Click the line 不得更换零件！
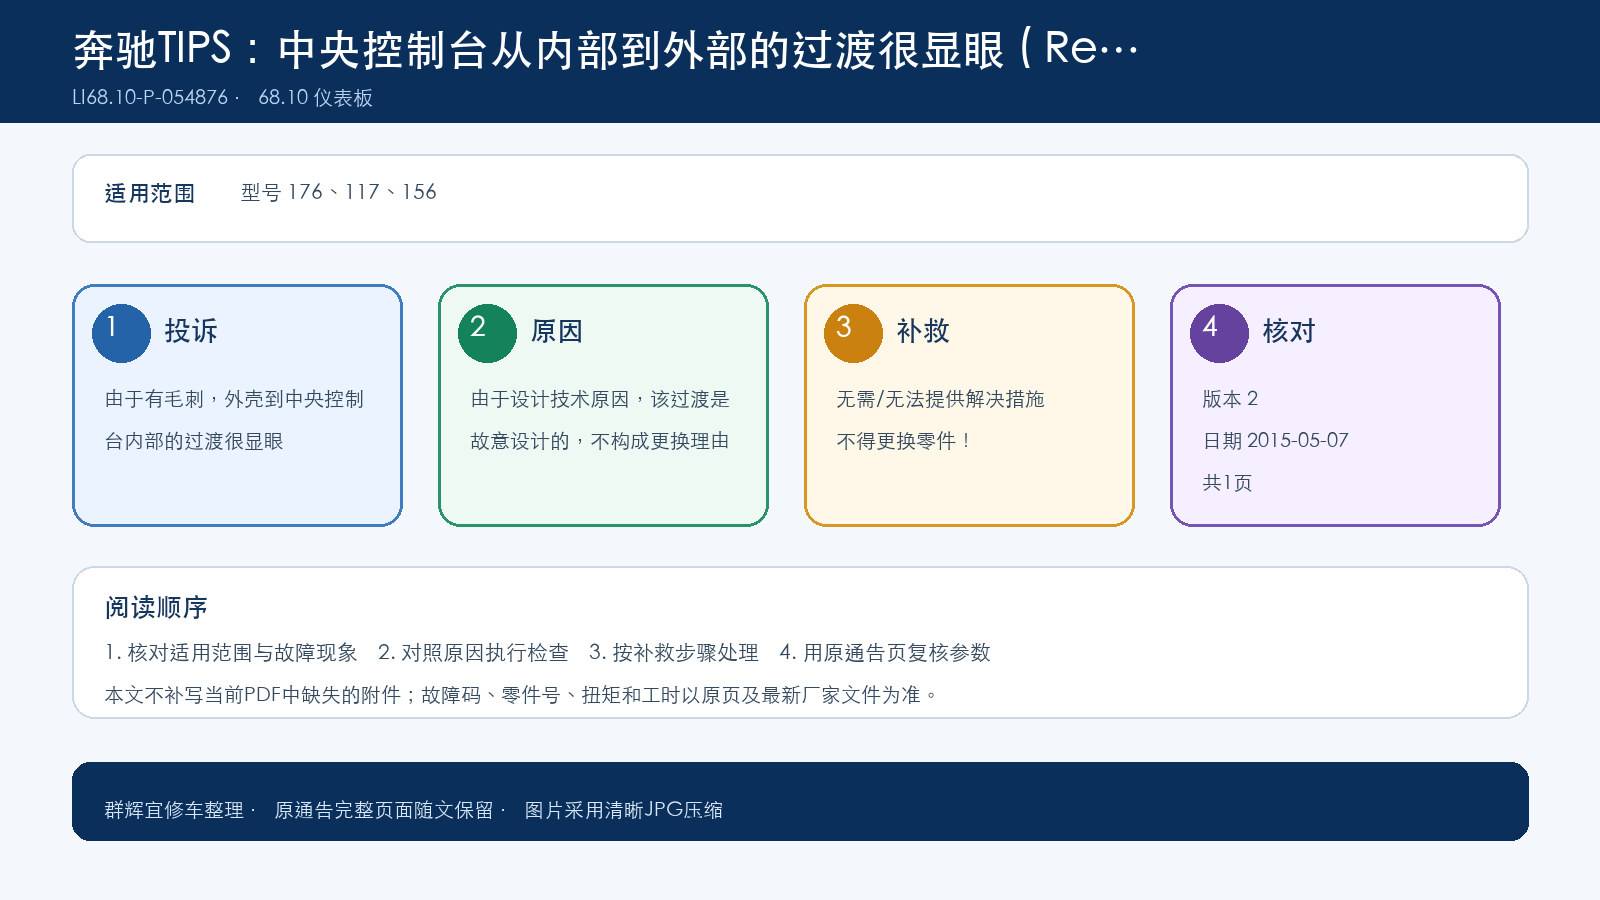1600x900 pixels. coord(904,441)
